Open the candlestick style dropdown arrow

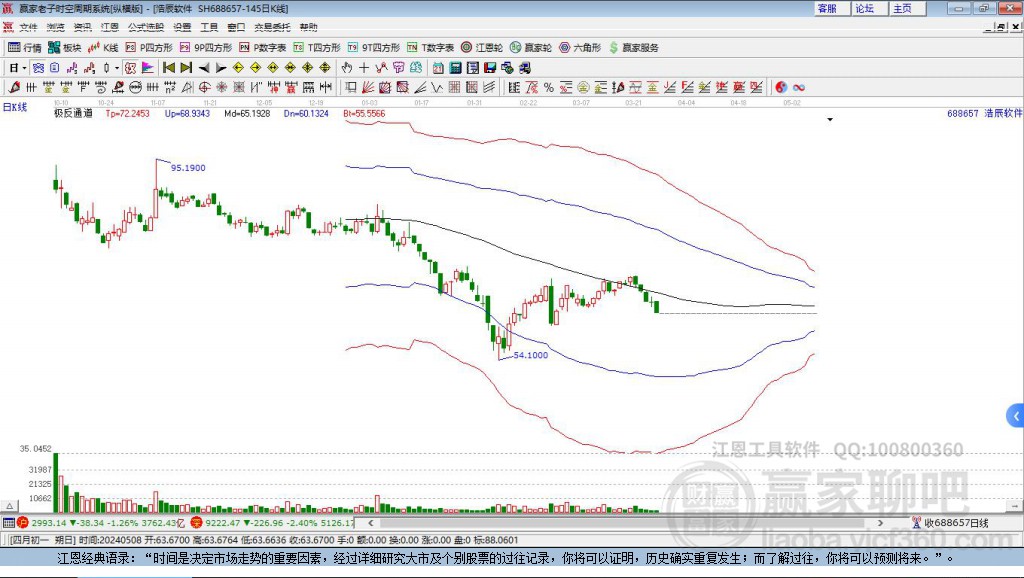pyautogui.click(x=117, y=68)
